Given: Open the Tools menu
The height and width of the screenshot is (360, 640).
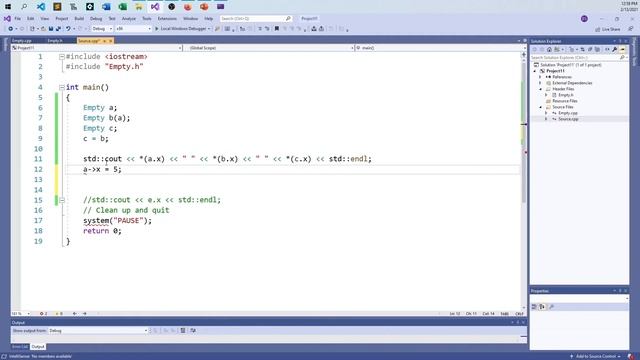Looking at the screenshot, I should point(147,19).
